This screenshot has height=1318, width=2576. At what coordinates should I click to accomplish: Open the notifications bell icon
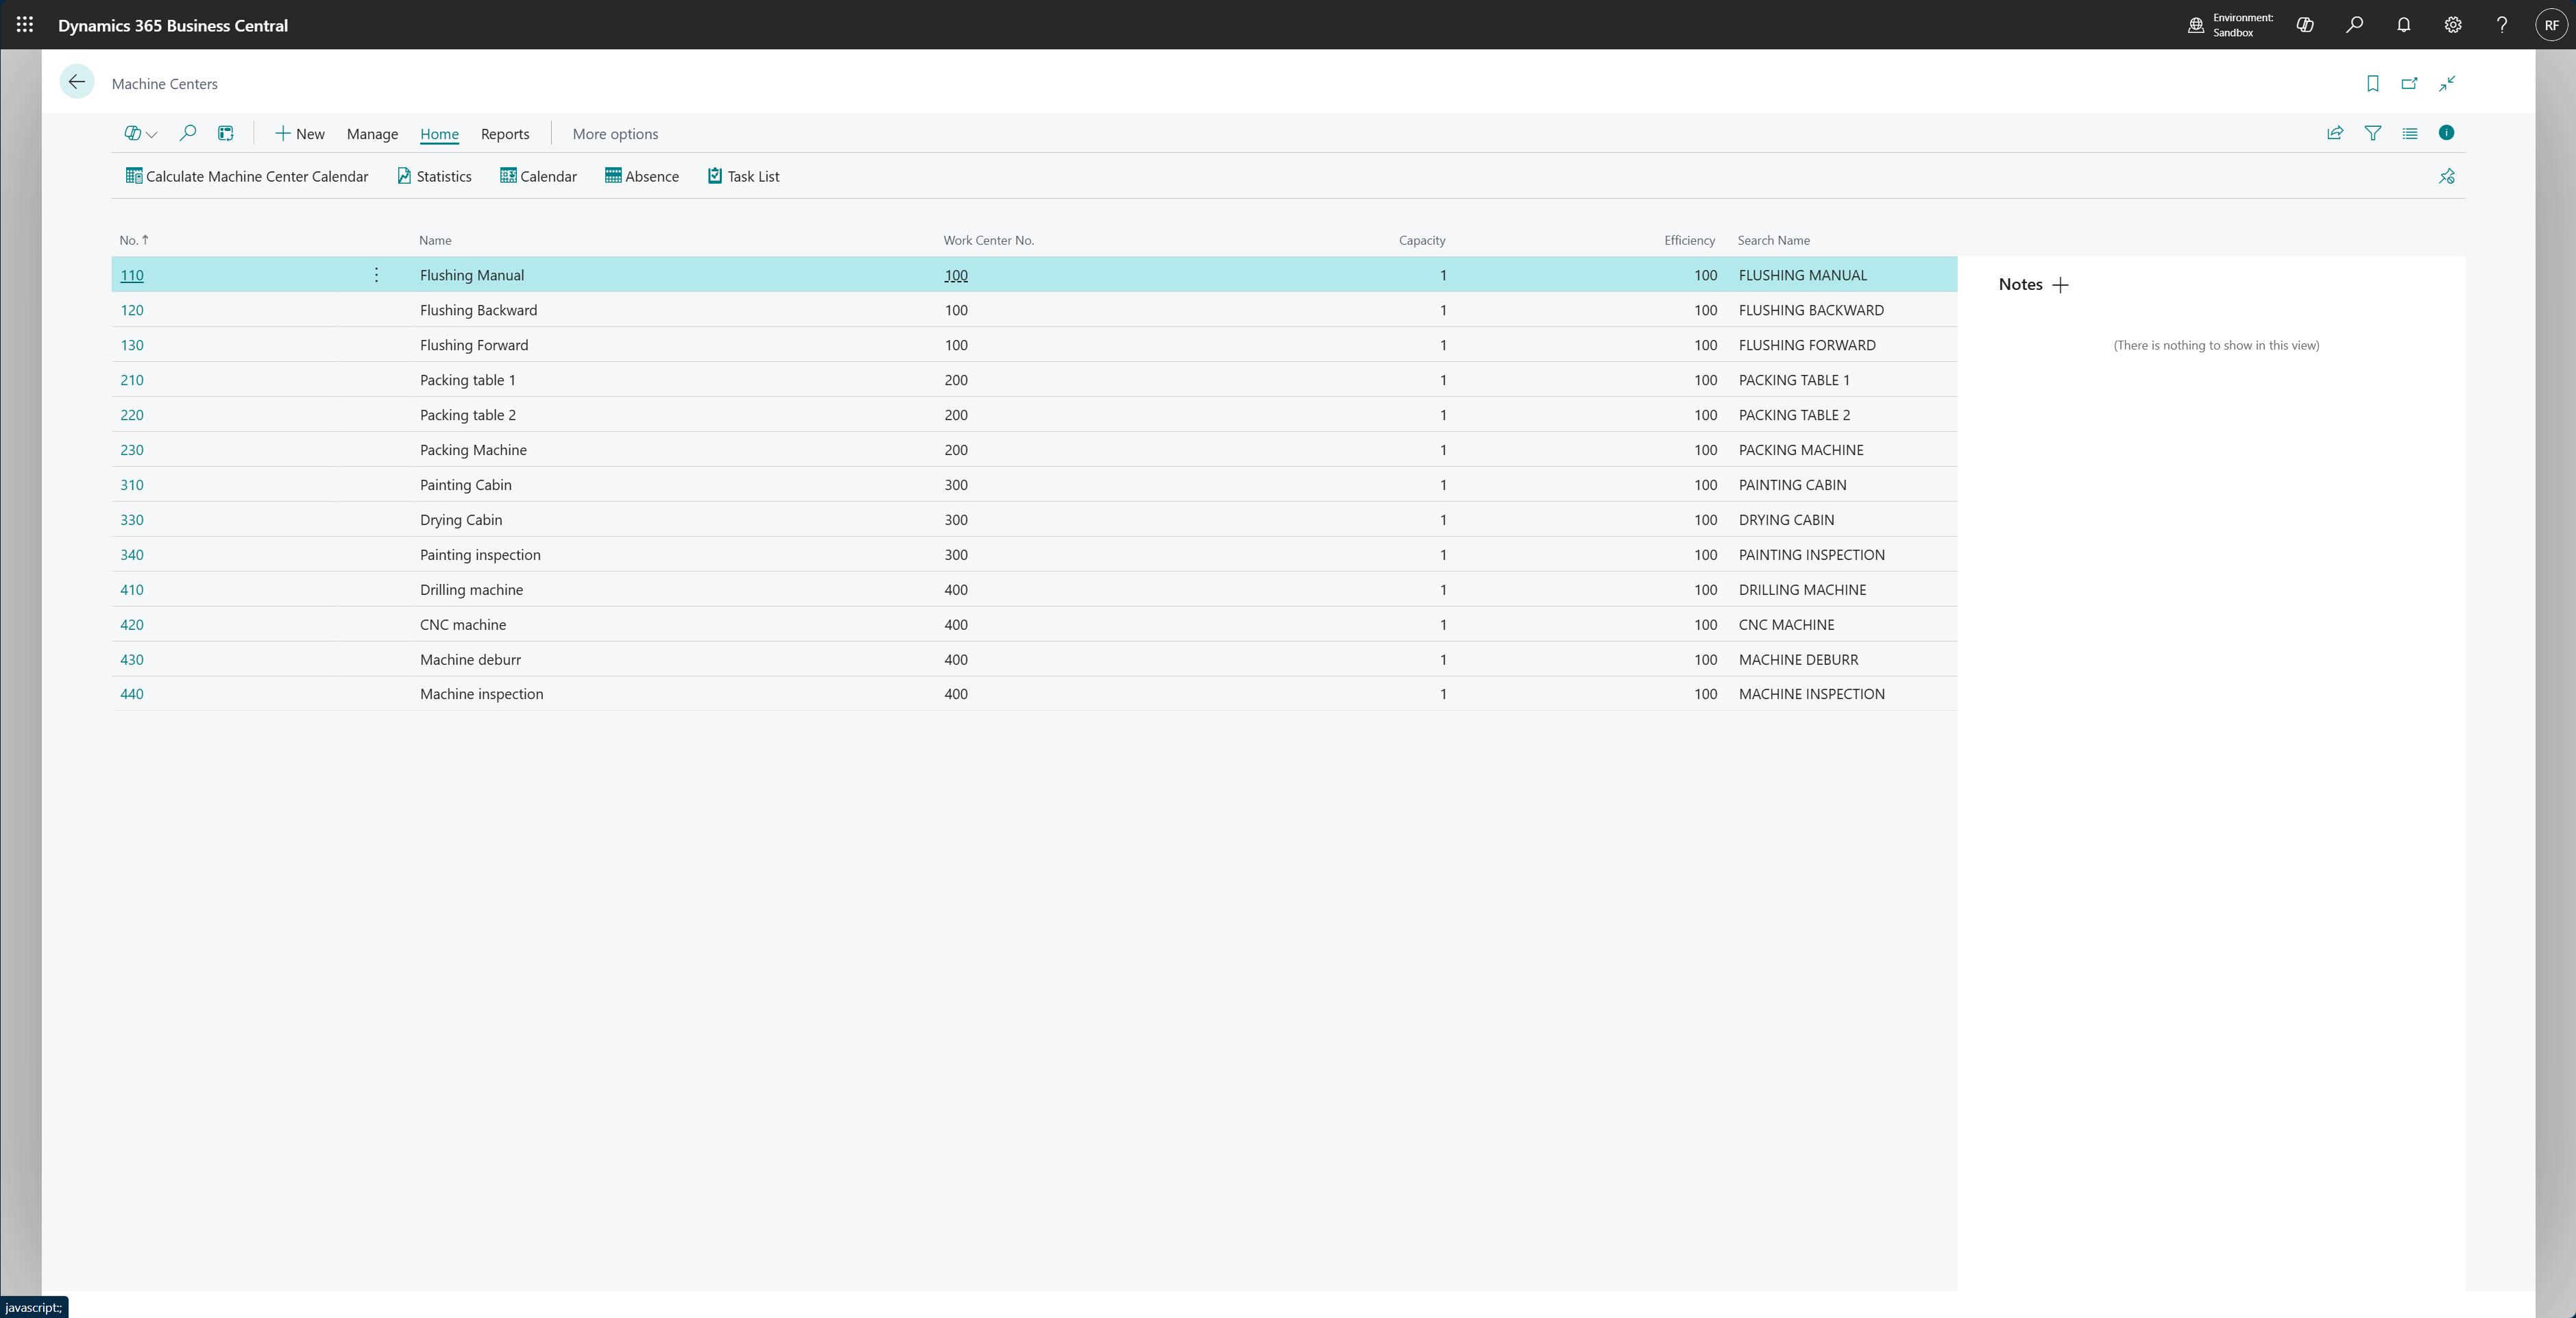click(2403, 25)
